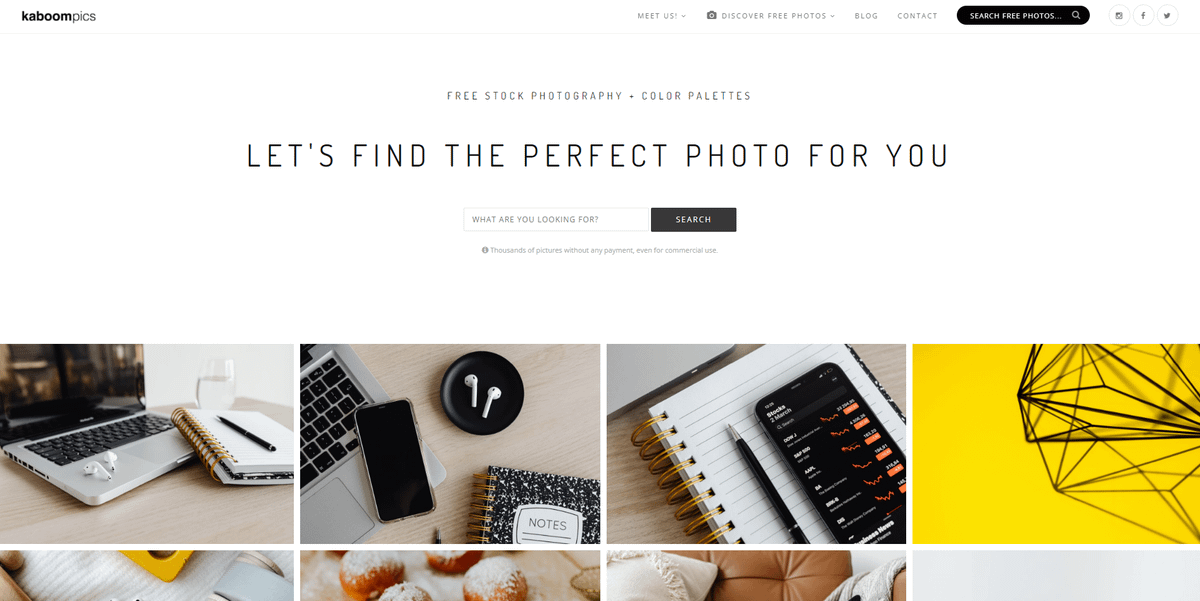Click the magnifier icon in header search

1076,15
